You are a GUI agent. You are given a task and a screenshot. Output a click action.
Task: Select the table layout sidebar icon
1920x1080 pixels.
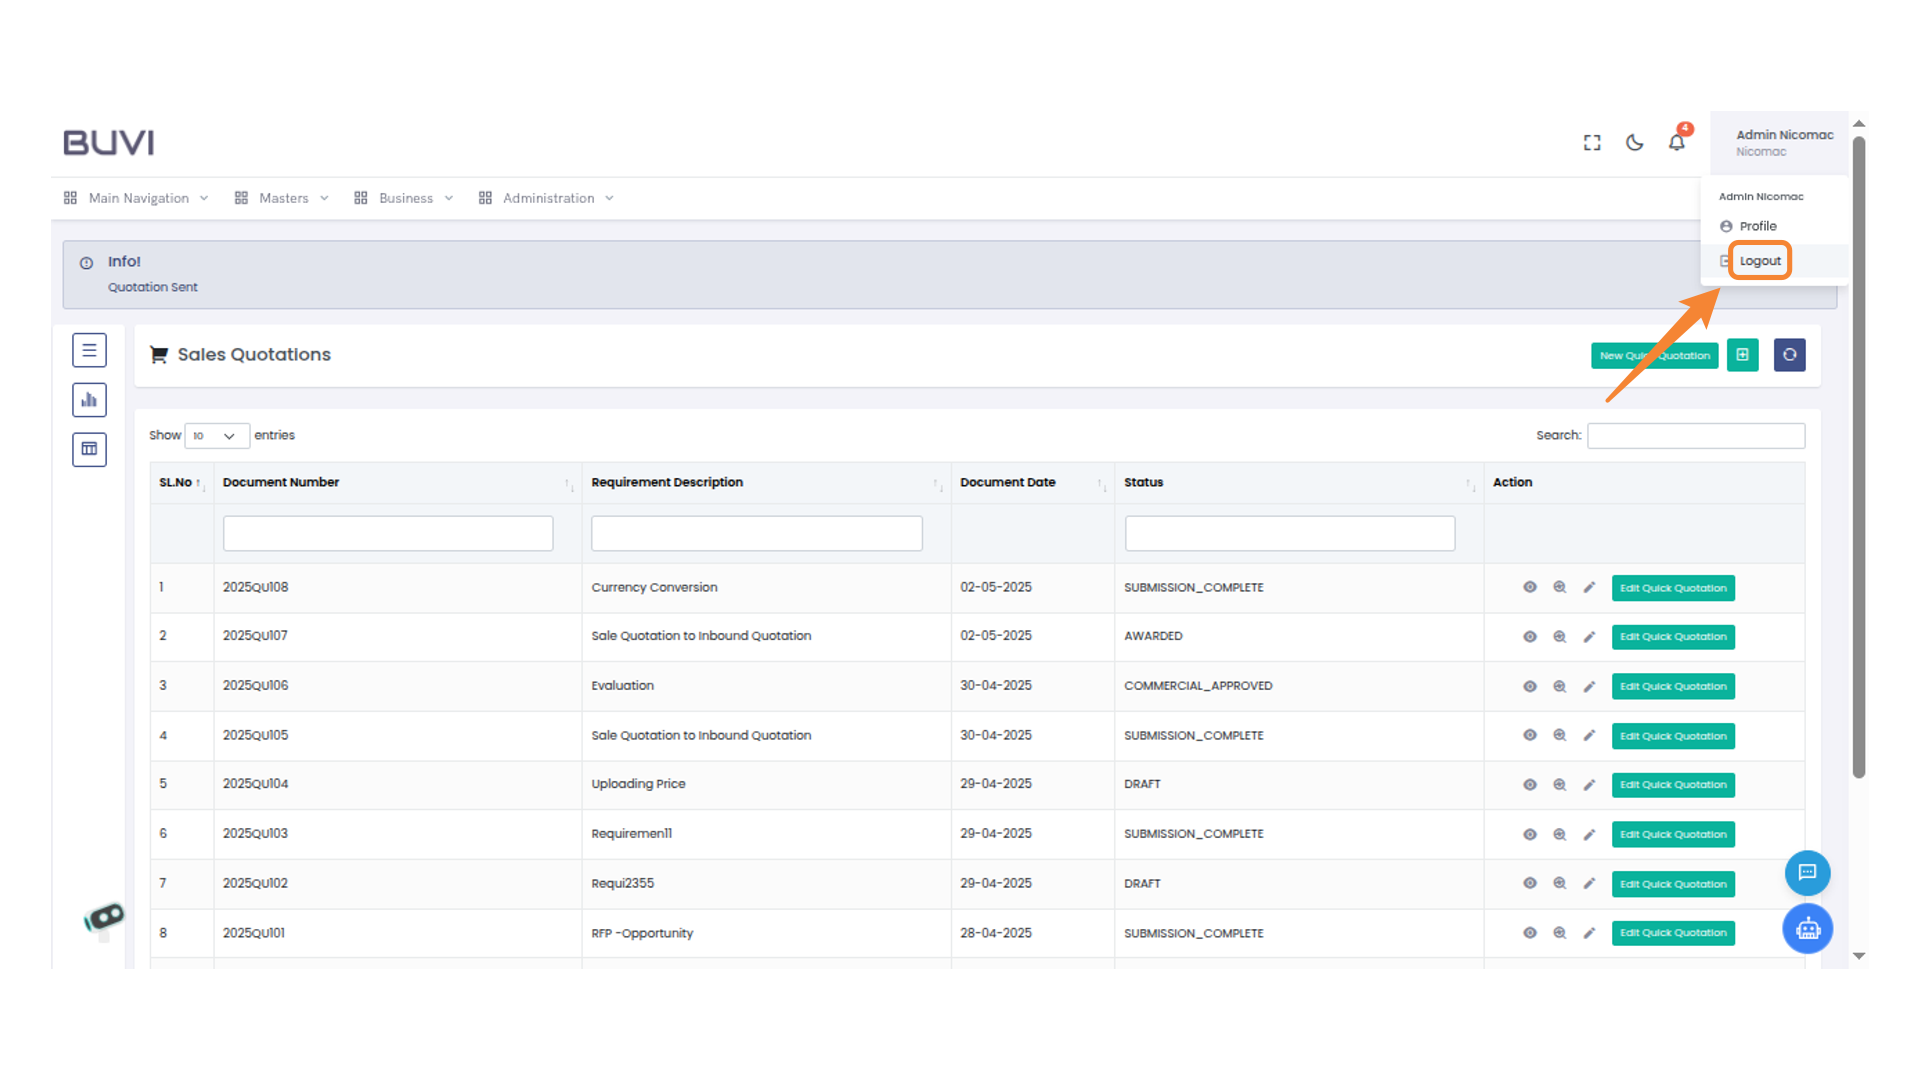(x=89, y=449)
